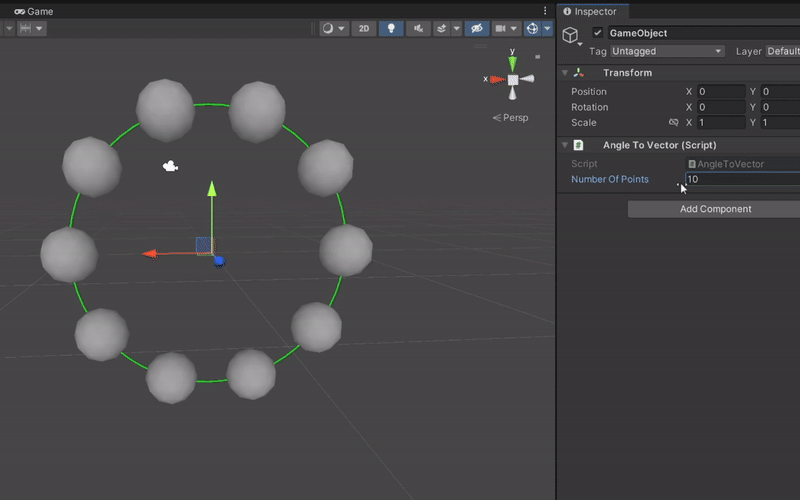
Task: Click the green Y axis cone on the orientation gizmo
Action: point(512,64)
